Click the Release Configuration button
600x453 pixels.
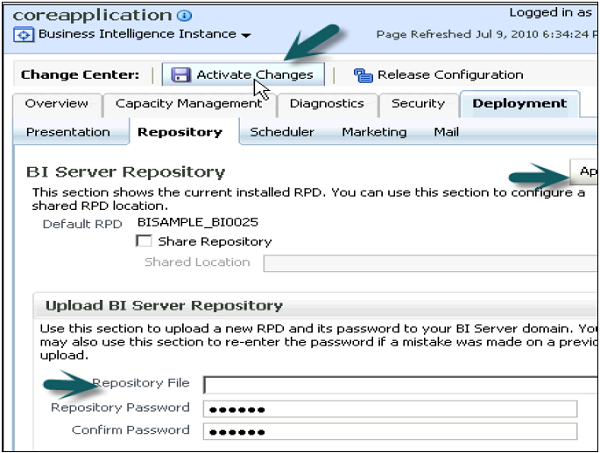449,75
